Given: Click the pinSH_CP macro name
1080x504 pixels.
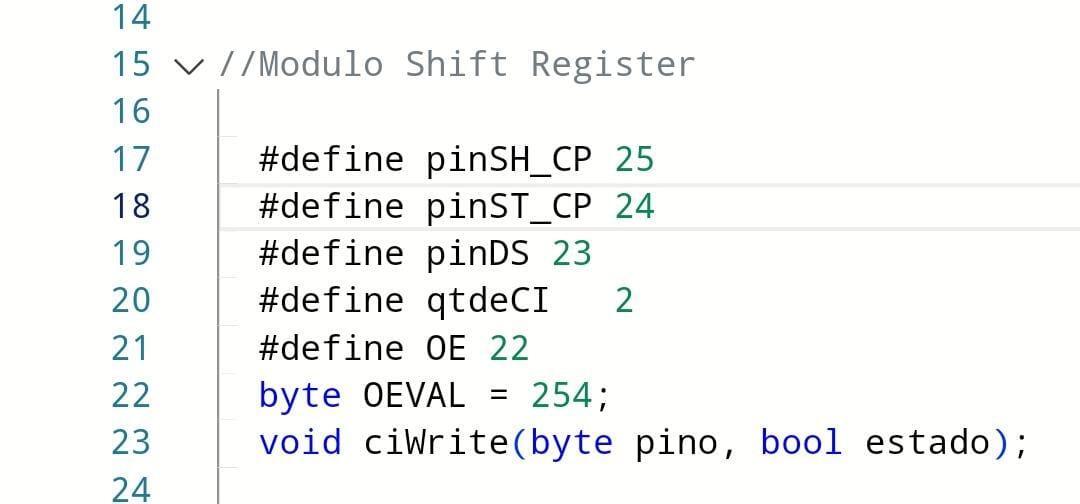Looking at the screenshot, I should [x=508, y=160].
